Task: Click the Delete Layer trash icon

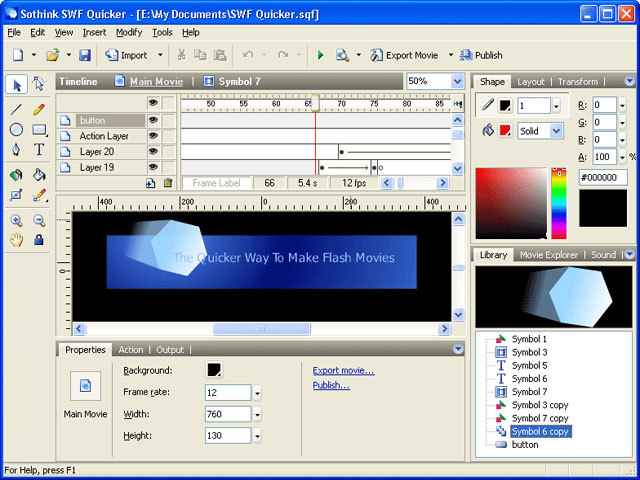Action: [168, 183]
